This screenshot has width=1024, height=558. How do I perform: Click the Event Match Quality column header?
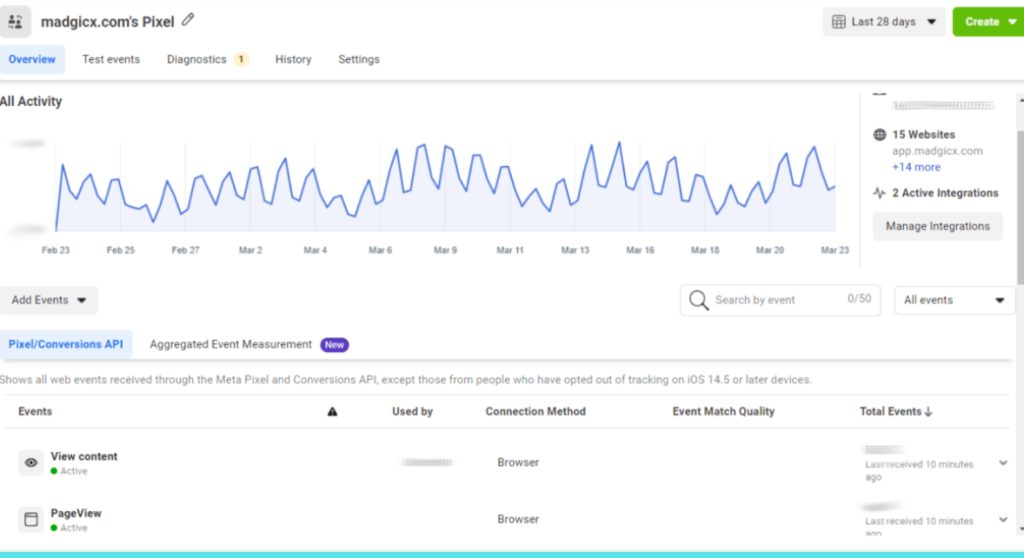tap(724, 412)
